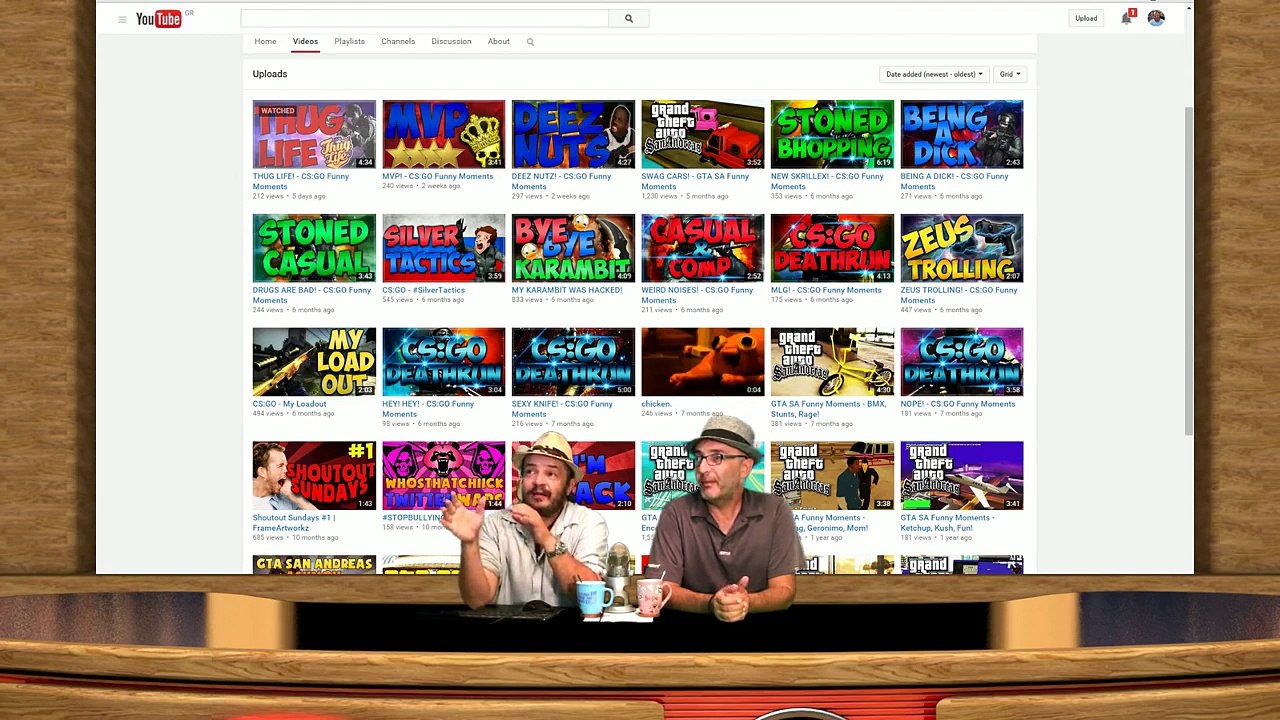Image resolution: width=1280 pixels, height=720 pixels.
Task: Click the channel search magnifier icon
Action: point(530,42)
